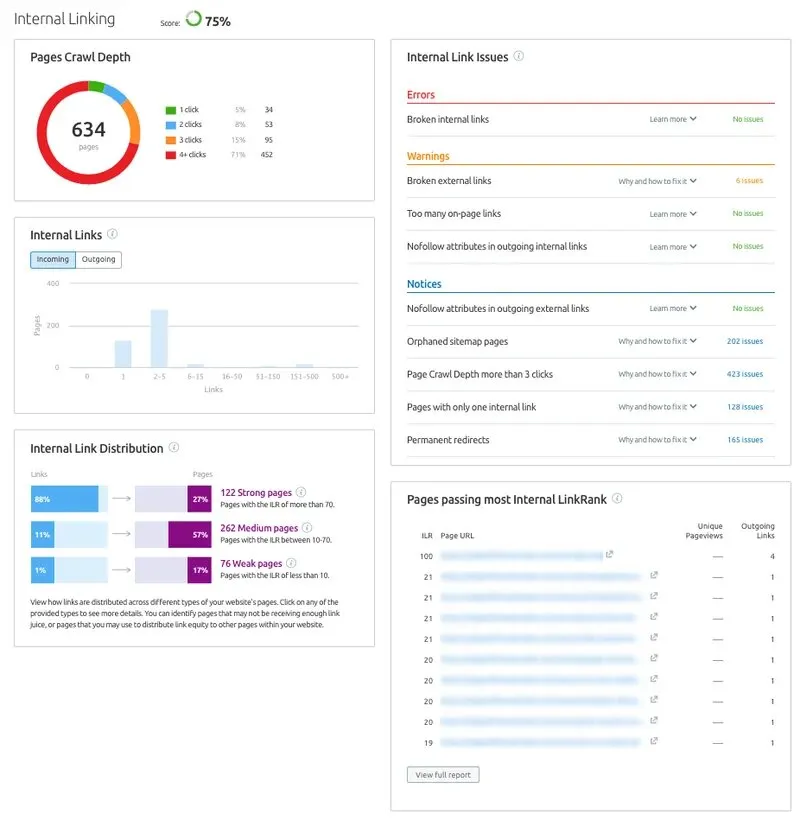The width and height of the screenshot is (800, 820).
Task: Click info icon next to 122 Strong pages
Action: 301,492
